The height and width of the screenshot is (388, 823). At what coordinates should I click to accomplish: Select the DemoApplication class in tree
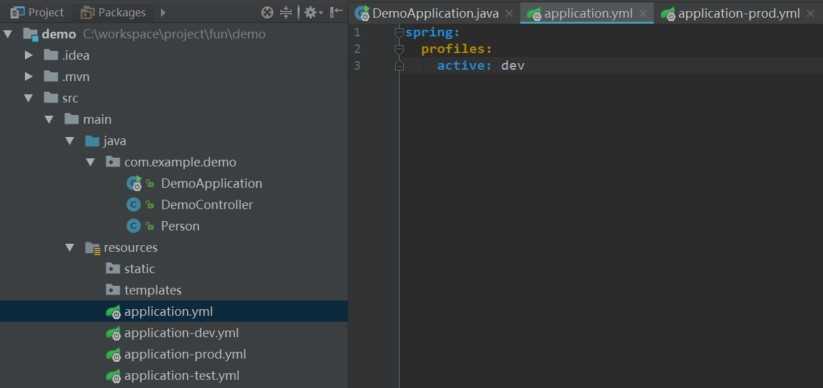(x=174, y=184)
